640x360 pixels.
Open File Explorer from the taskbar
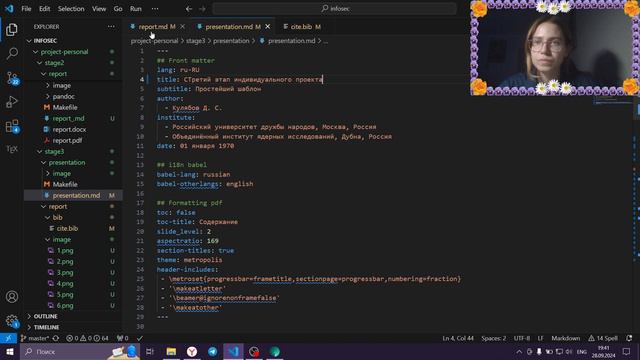point(171,351)
